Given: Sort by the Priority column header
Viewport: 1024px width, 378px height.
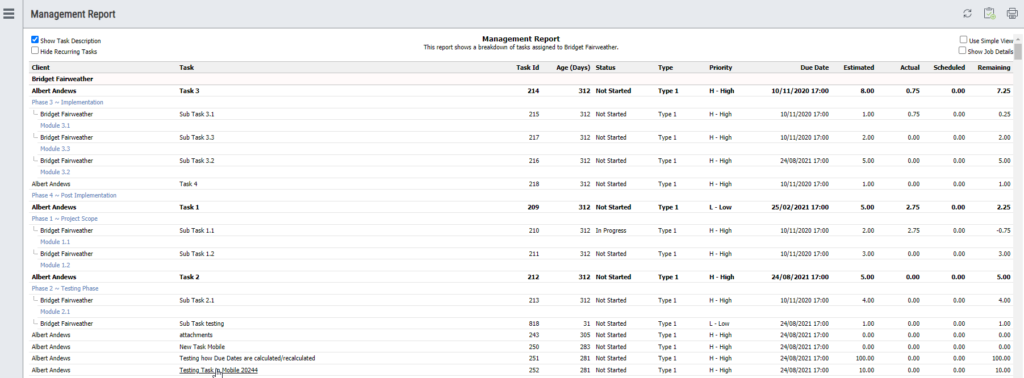Looking at the screenshot, I should pos(720,67).
